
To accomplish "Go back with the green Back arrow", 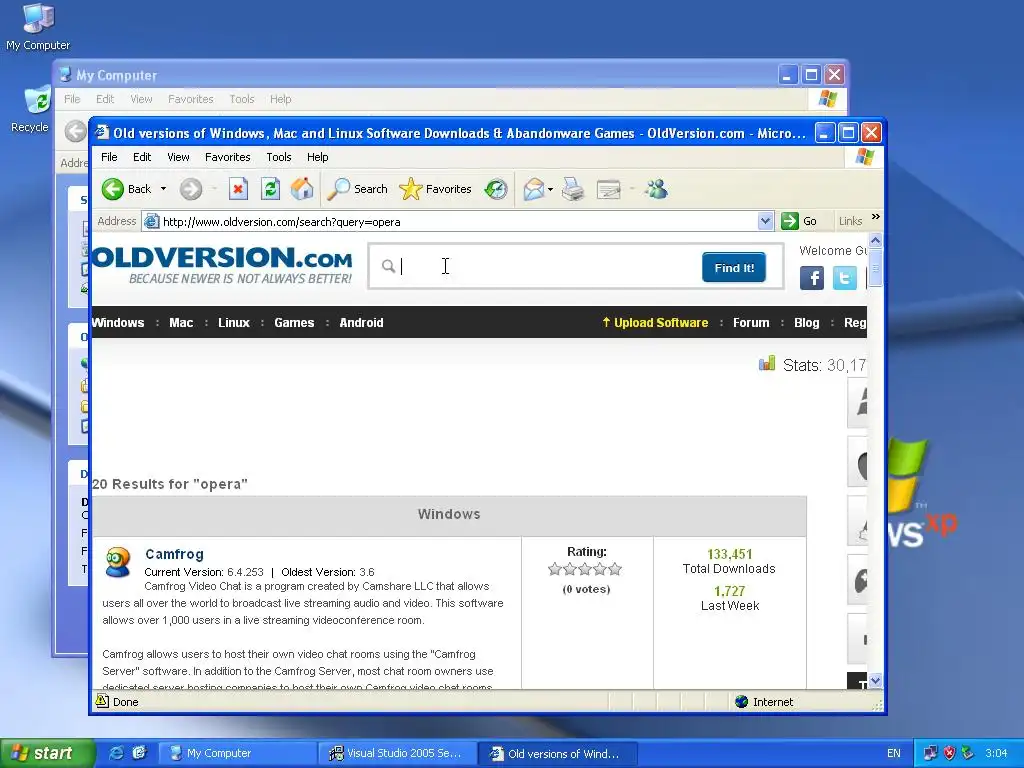I will click(x=127, y=189).
